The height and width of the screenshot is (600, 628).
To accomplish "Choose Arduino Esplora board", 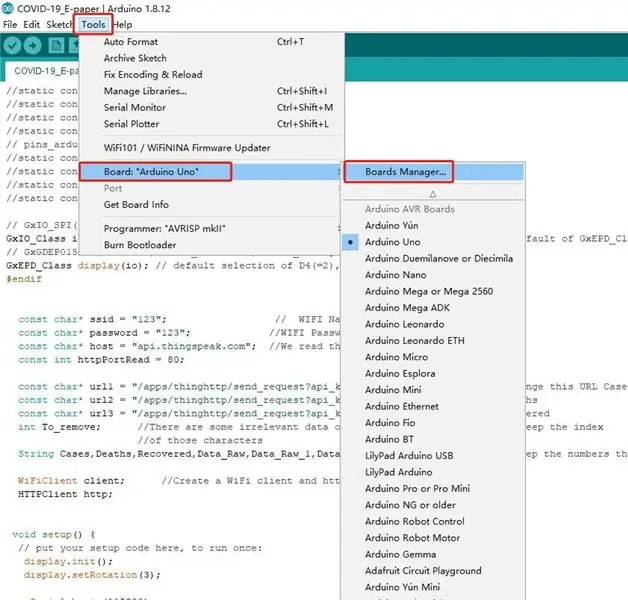I will click(x=433, y=373).
